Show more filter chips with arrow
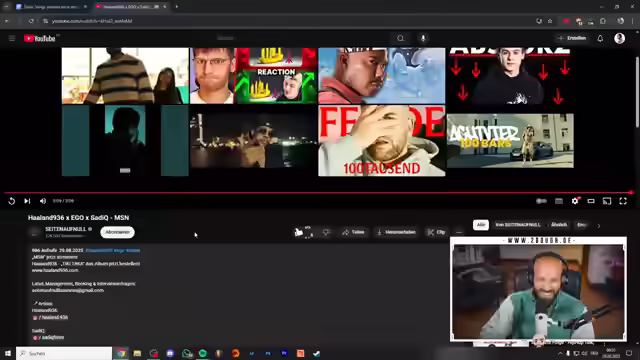Image resolution: width=640 pixels, height=360 pixels. tap(599, 225)
